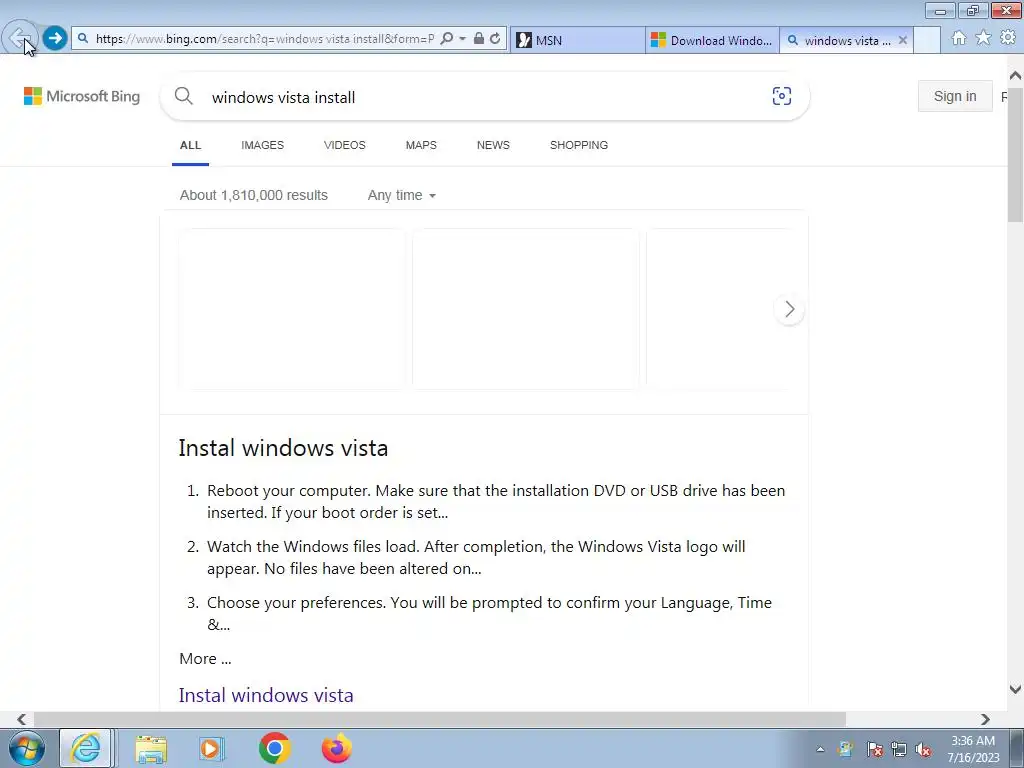Click the Action Center flag tray icon
The height and width of the screenshot is (768, 1024).
[874, 750]
